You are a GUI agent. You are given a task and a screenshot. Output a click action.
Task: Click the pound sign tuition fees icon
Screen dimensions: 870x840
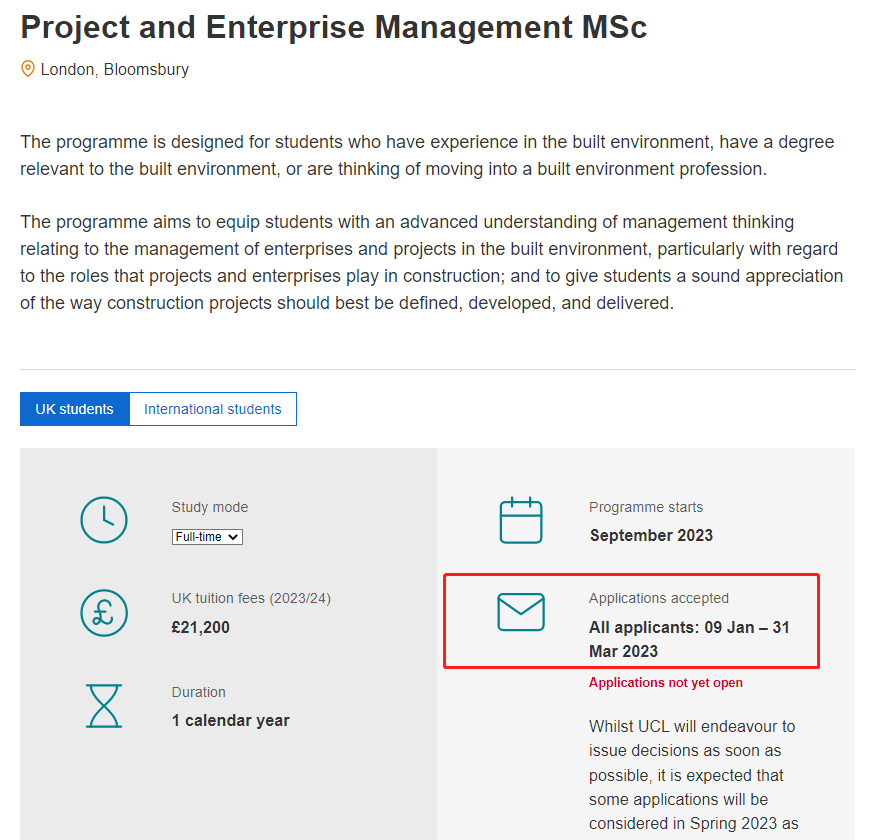pos(104,613)
